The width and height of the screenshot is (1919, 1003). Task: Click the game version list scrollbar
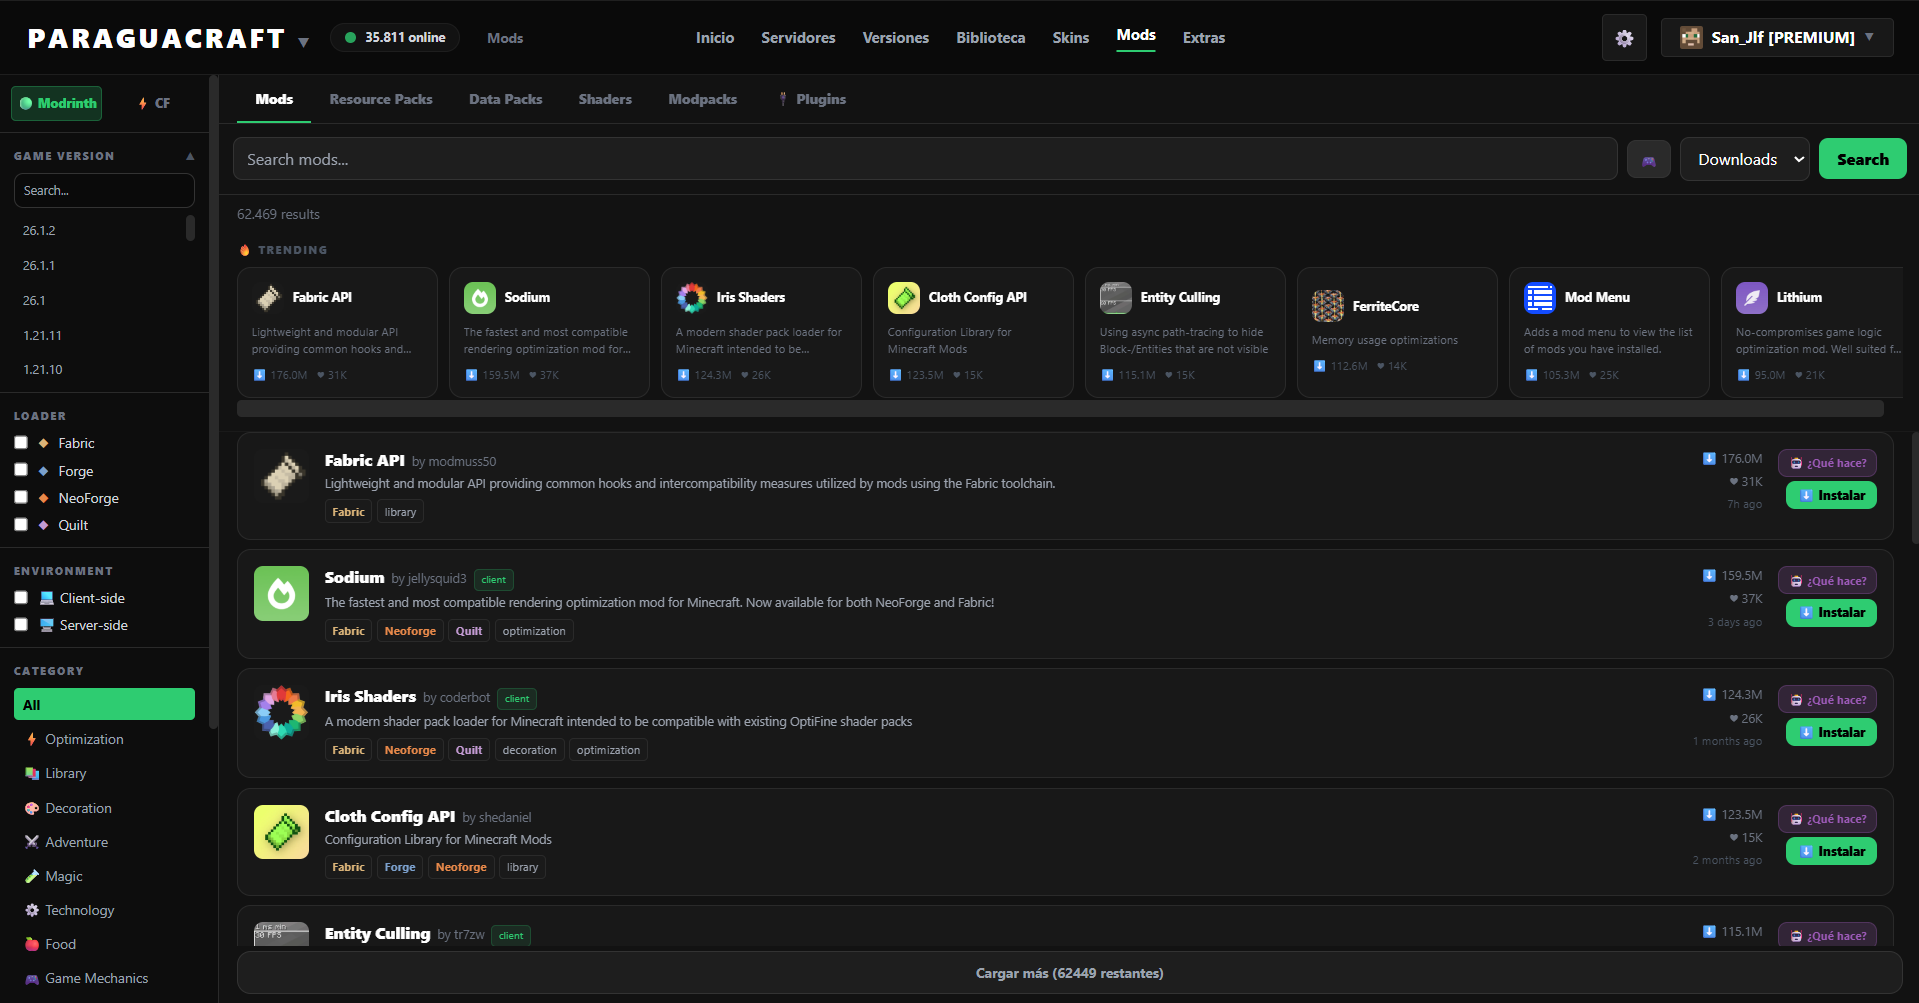(190, 228)
